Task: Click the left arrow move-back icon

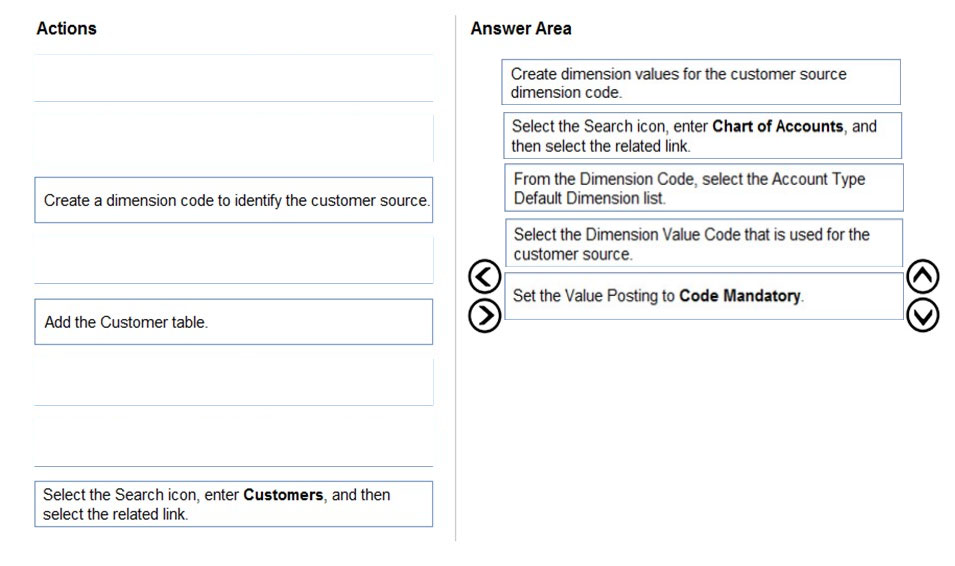Action: pos(484,277)
